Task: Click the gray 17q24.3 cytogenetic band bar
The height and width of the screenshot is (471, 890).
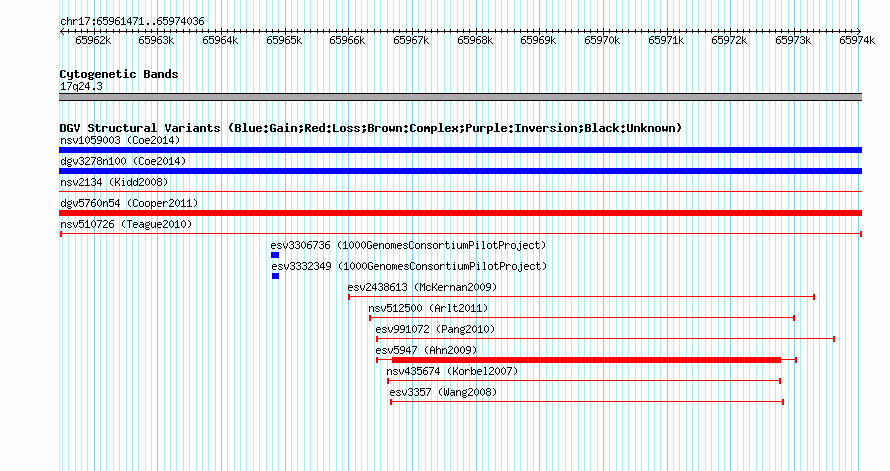Action: [x=460, y=97]
